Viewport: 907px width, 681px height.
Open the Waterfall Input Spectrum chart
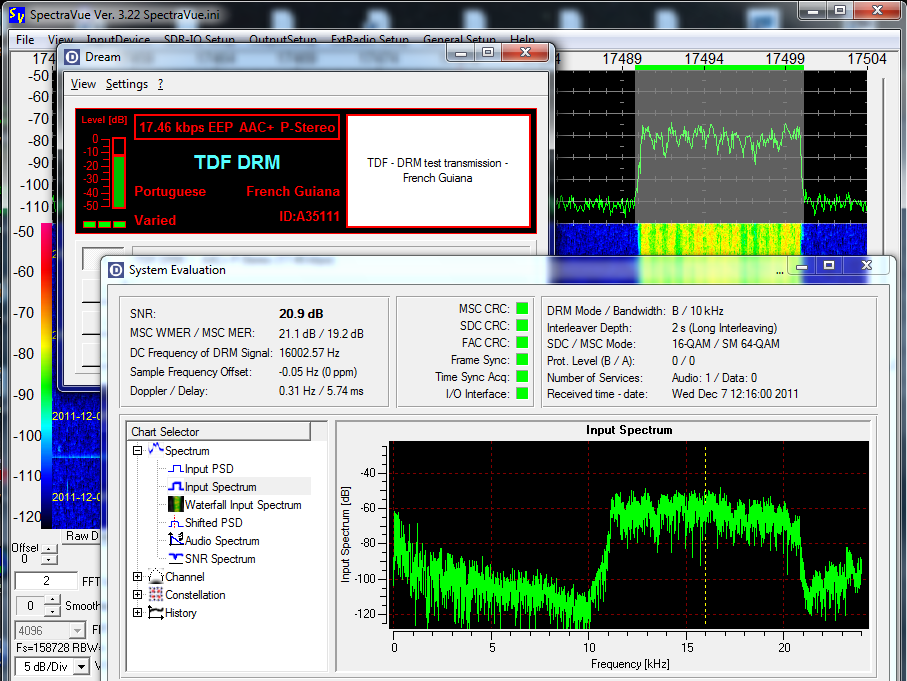pyautogui.click(x=242, y=505)
